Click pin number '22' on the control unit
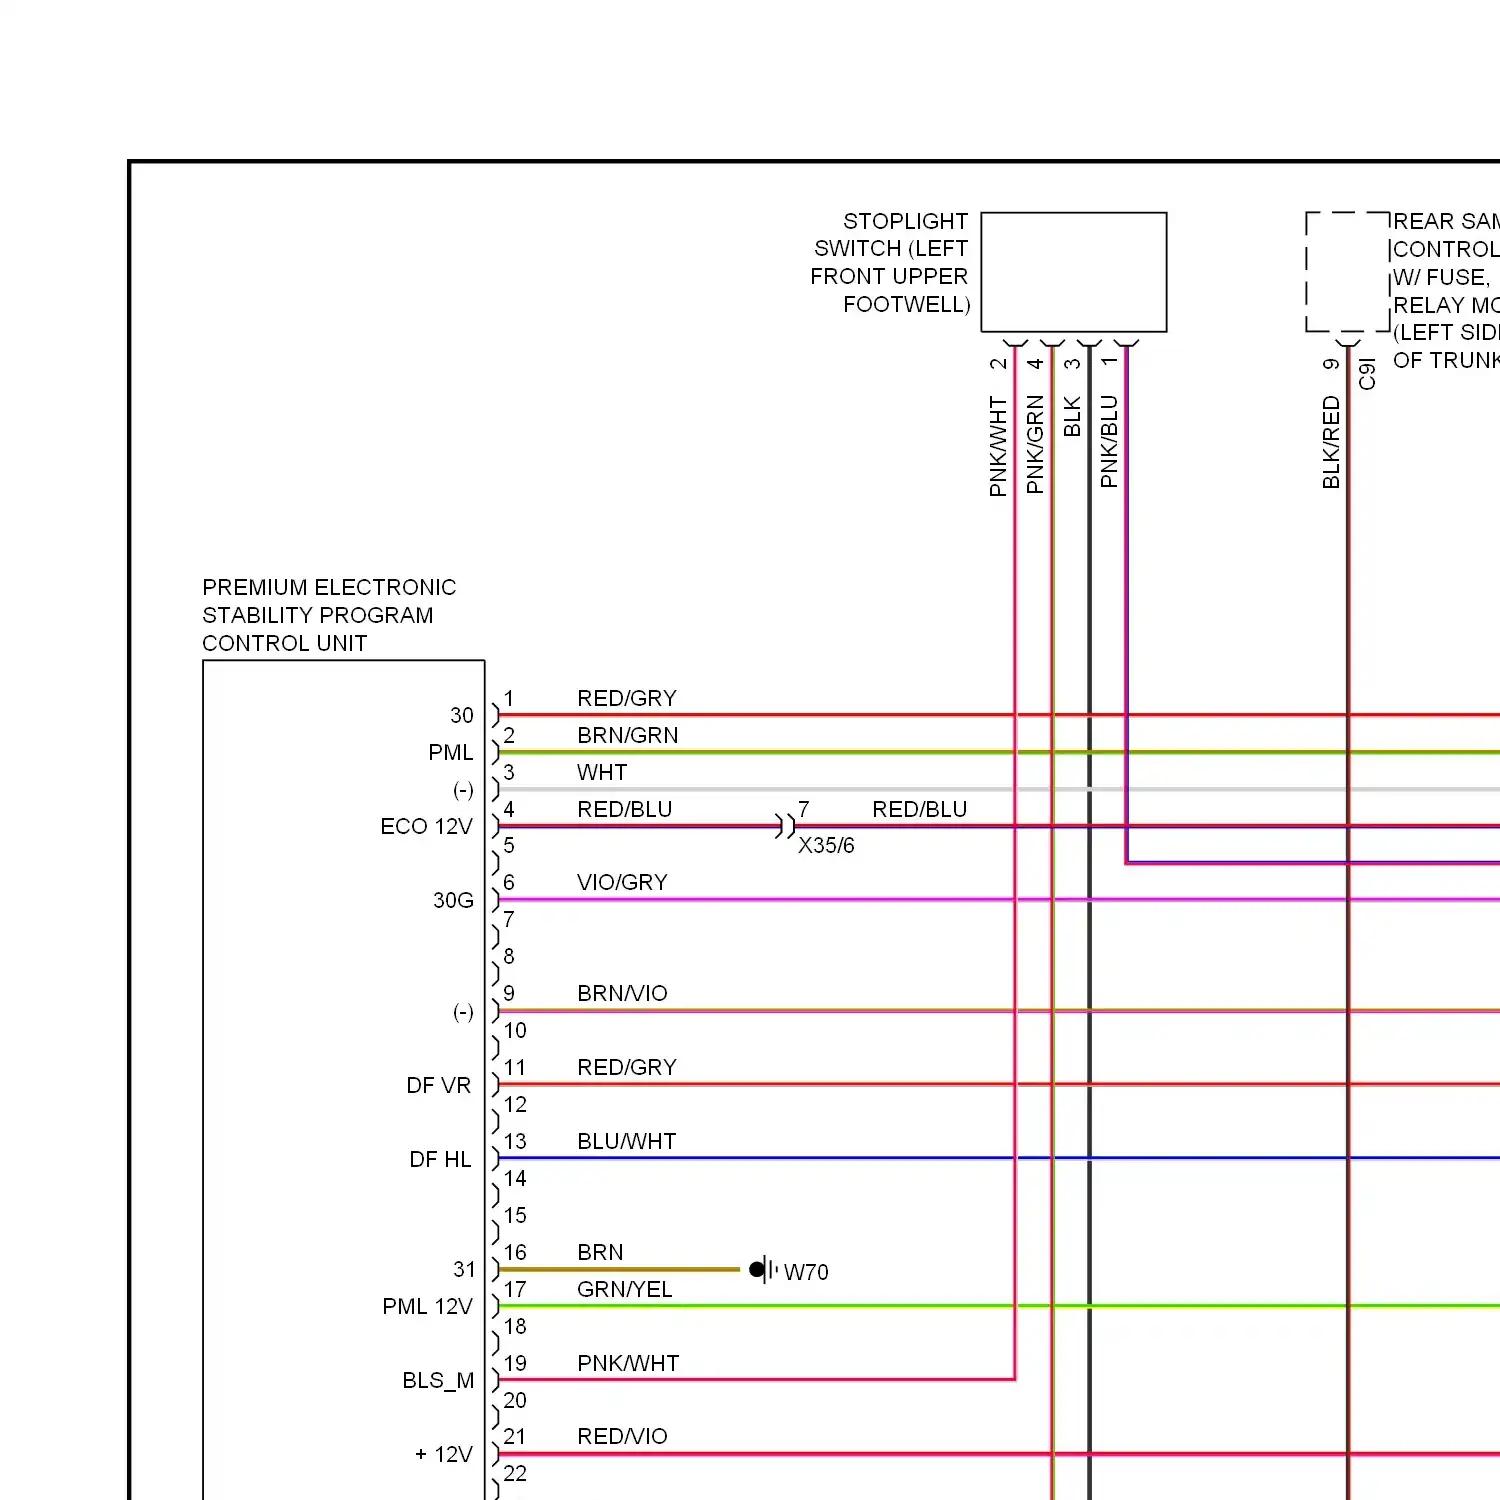Image resolution: width=1500 pixels, height=1500 pixels. (x=515, y=1473)
